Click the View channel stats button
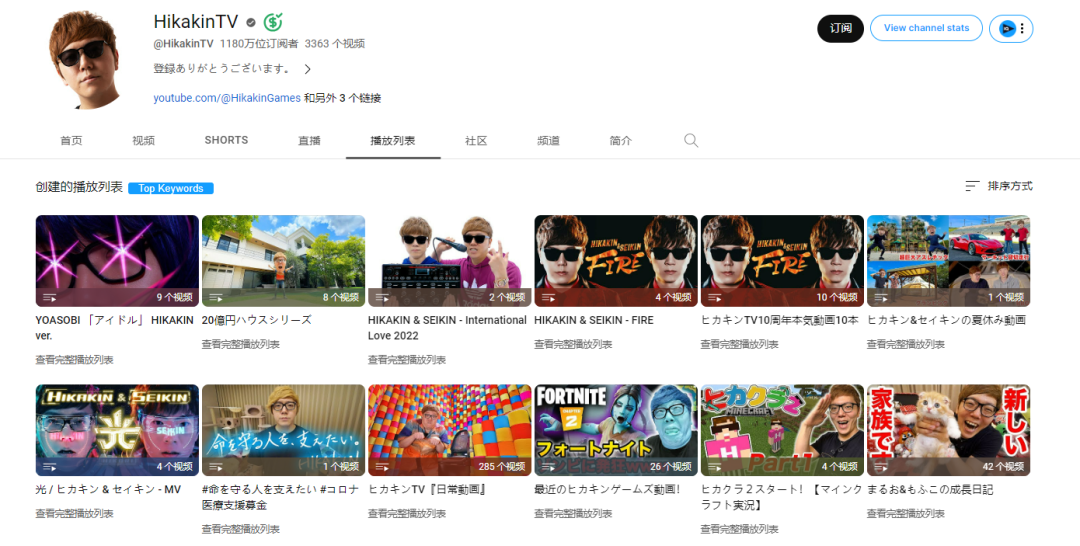The height and width of the screenshot is (546, 1080). (926, 28)
